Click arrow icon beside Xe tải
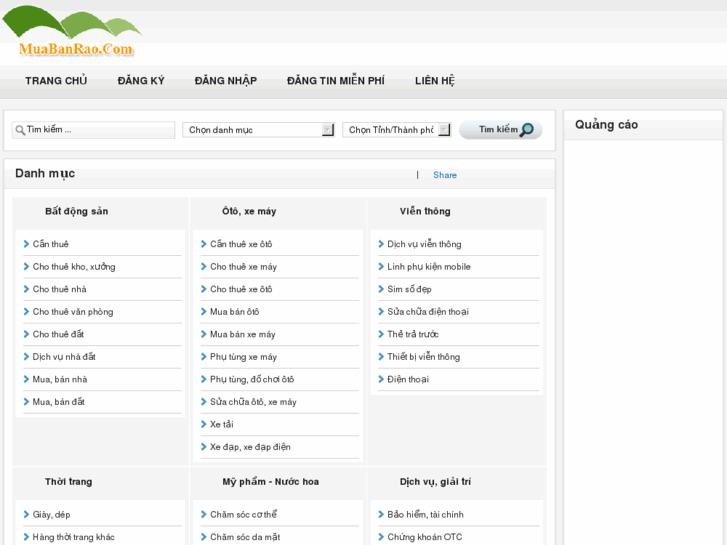The height and width of the screenshot is (545, 727). coord(203,424)
